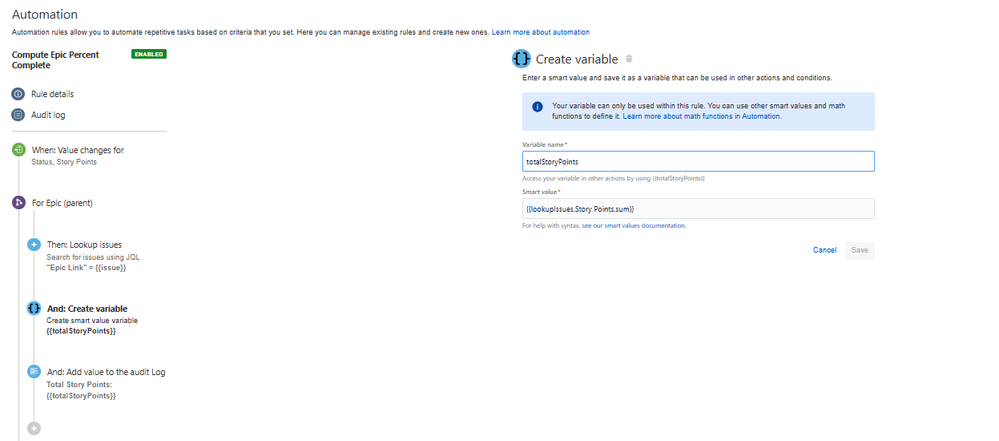Select 'And: Add value to the audit Log' step
The width and height of the screenshot is (999, 441).
tap(106, 372)
